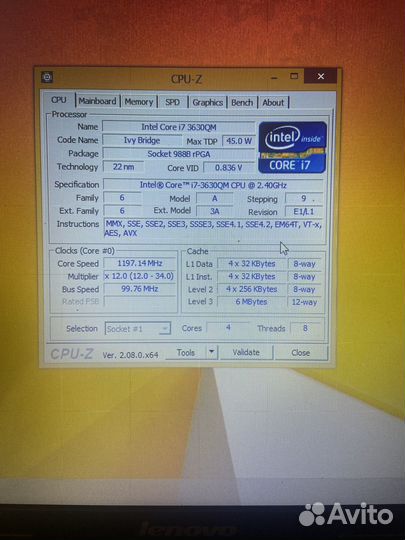Click the Instructions list text

pos(213,228)
